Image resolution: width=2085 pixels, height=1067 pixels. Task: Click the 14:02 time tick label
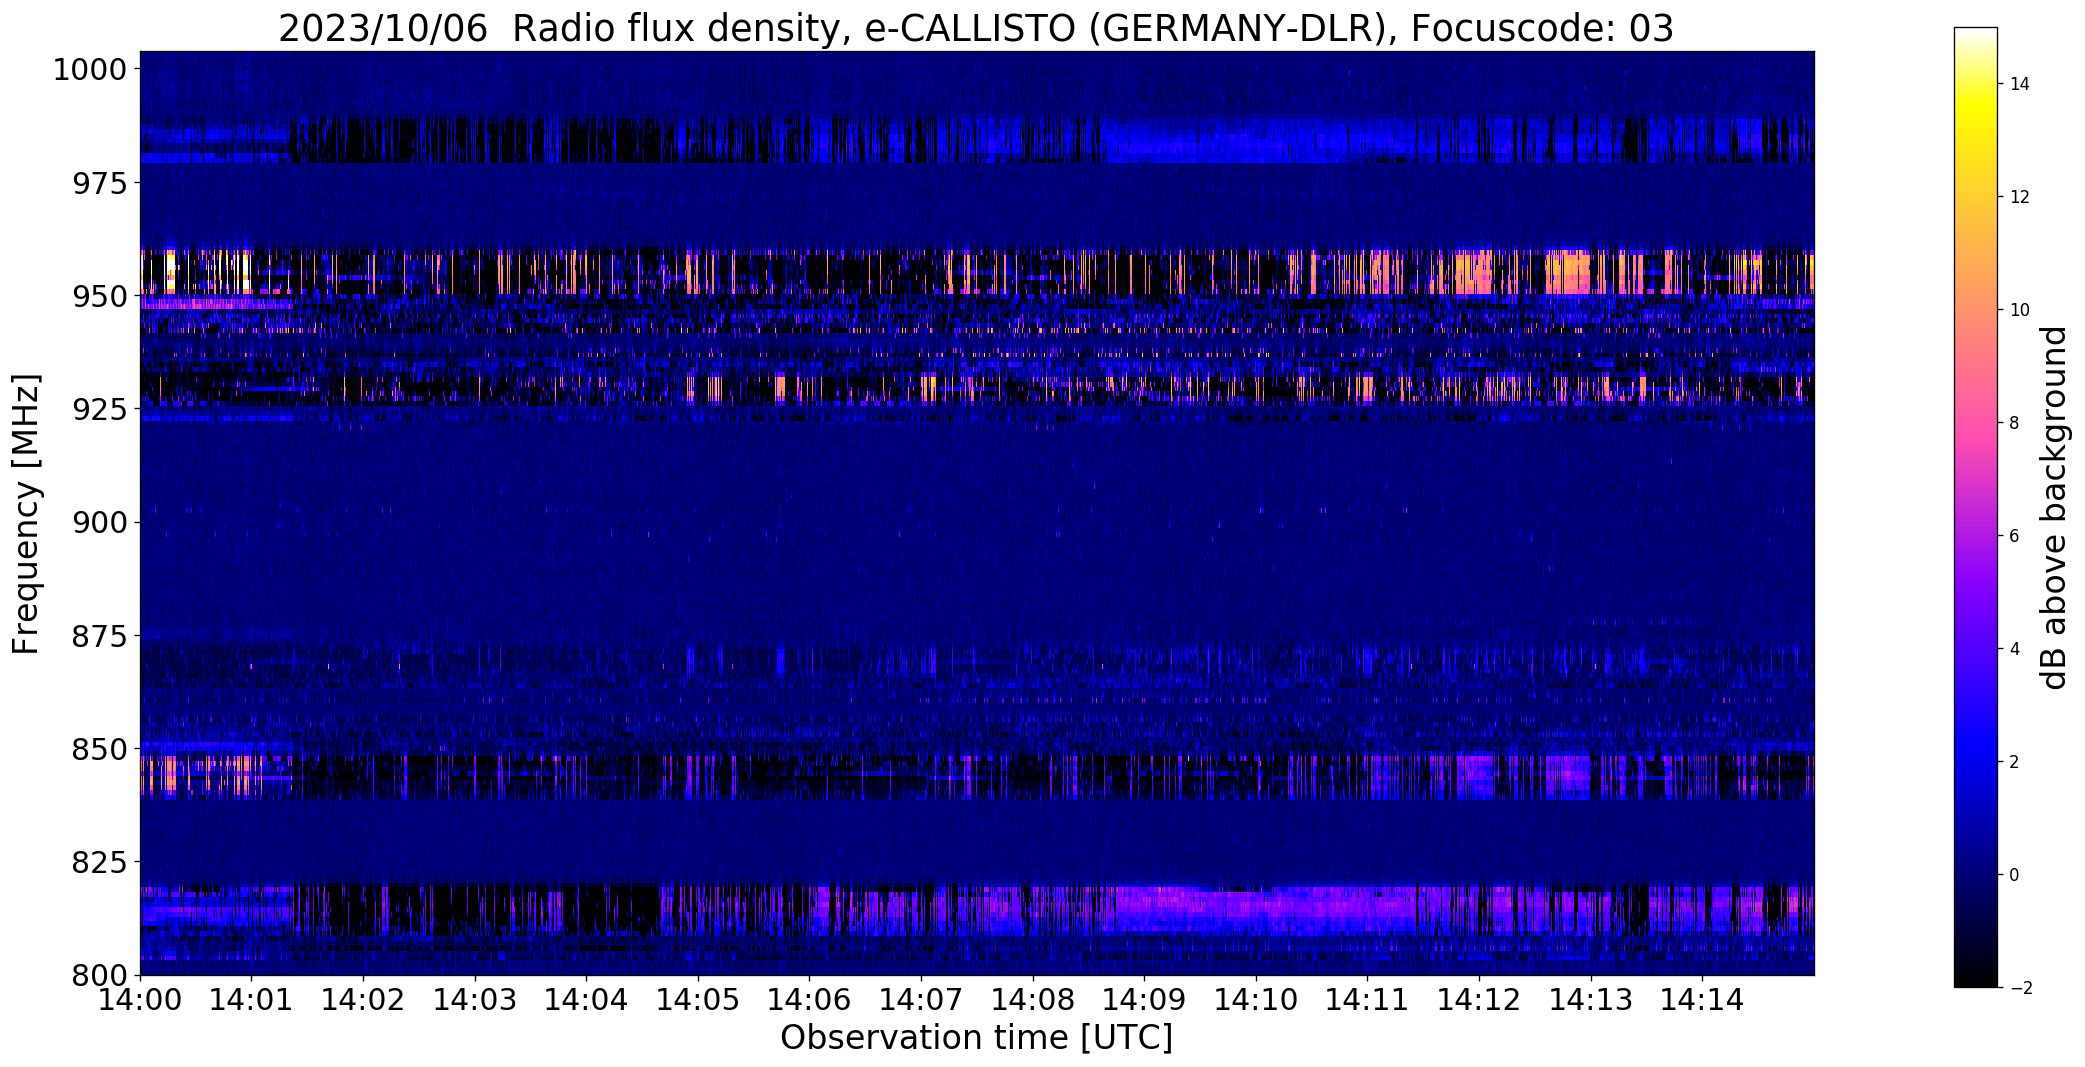(x=363, y=999)
